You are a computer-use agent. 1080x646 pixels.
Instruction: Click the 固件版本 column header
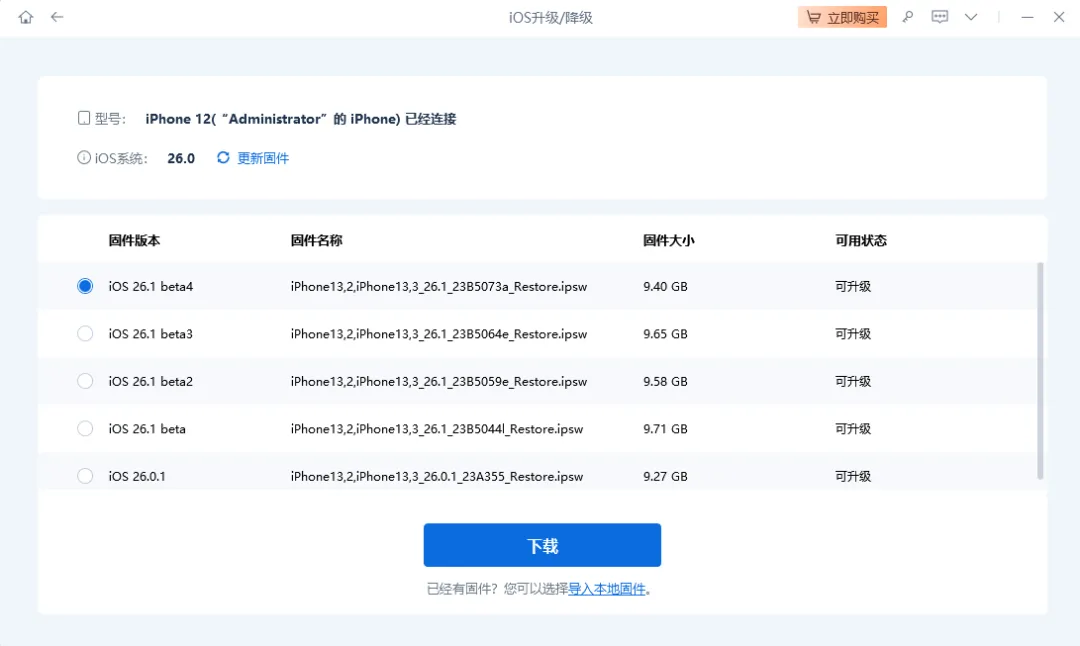click(x=134, y=240)
